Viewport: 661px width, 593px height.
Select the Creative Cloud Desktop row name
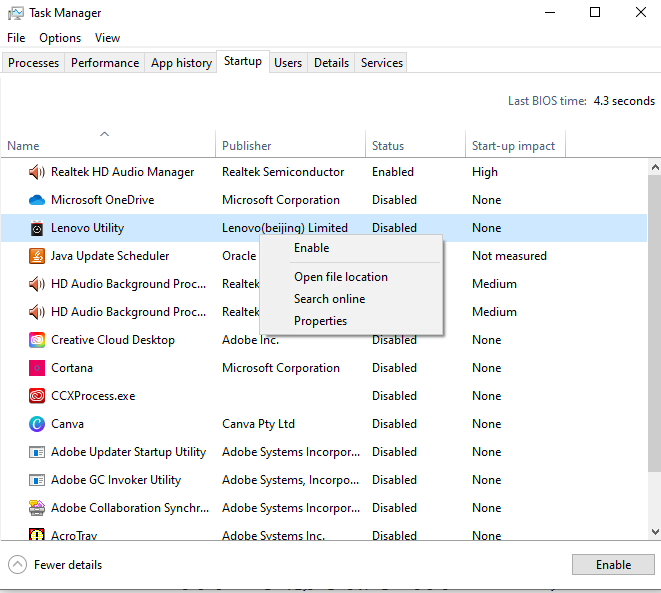point(113,340)
